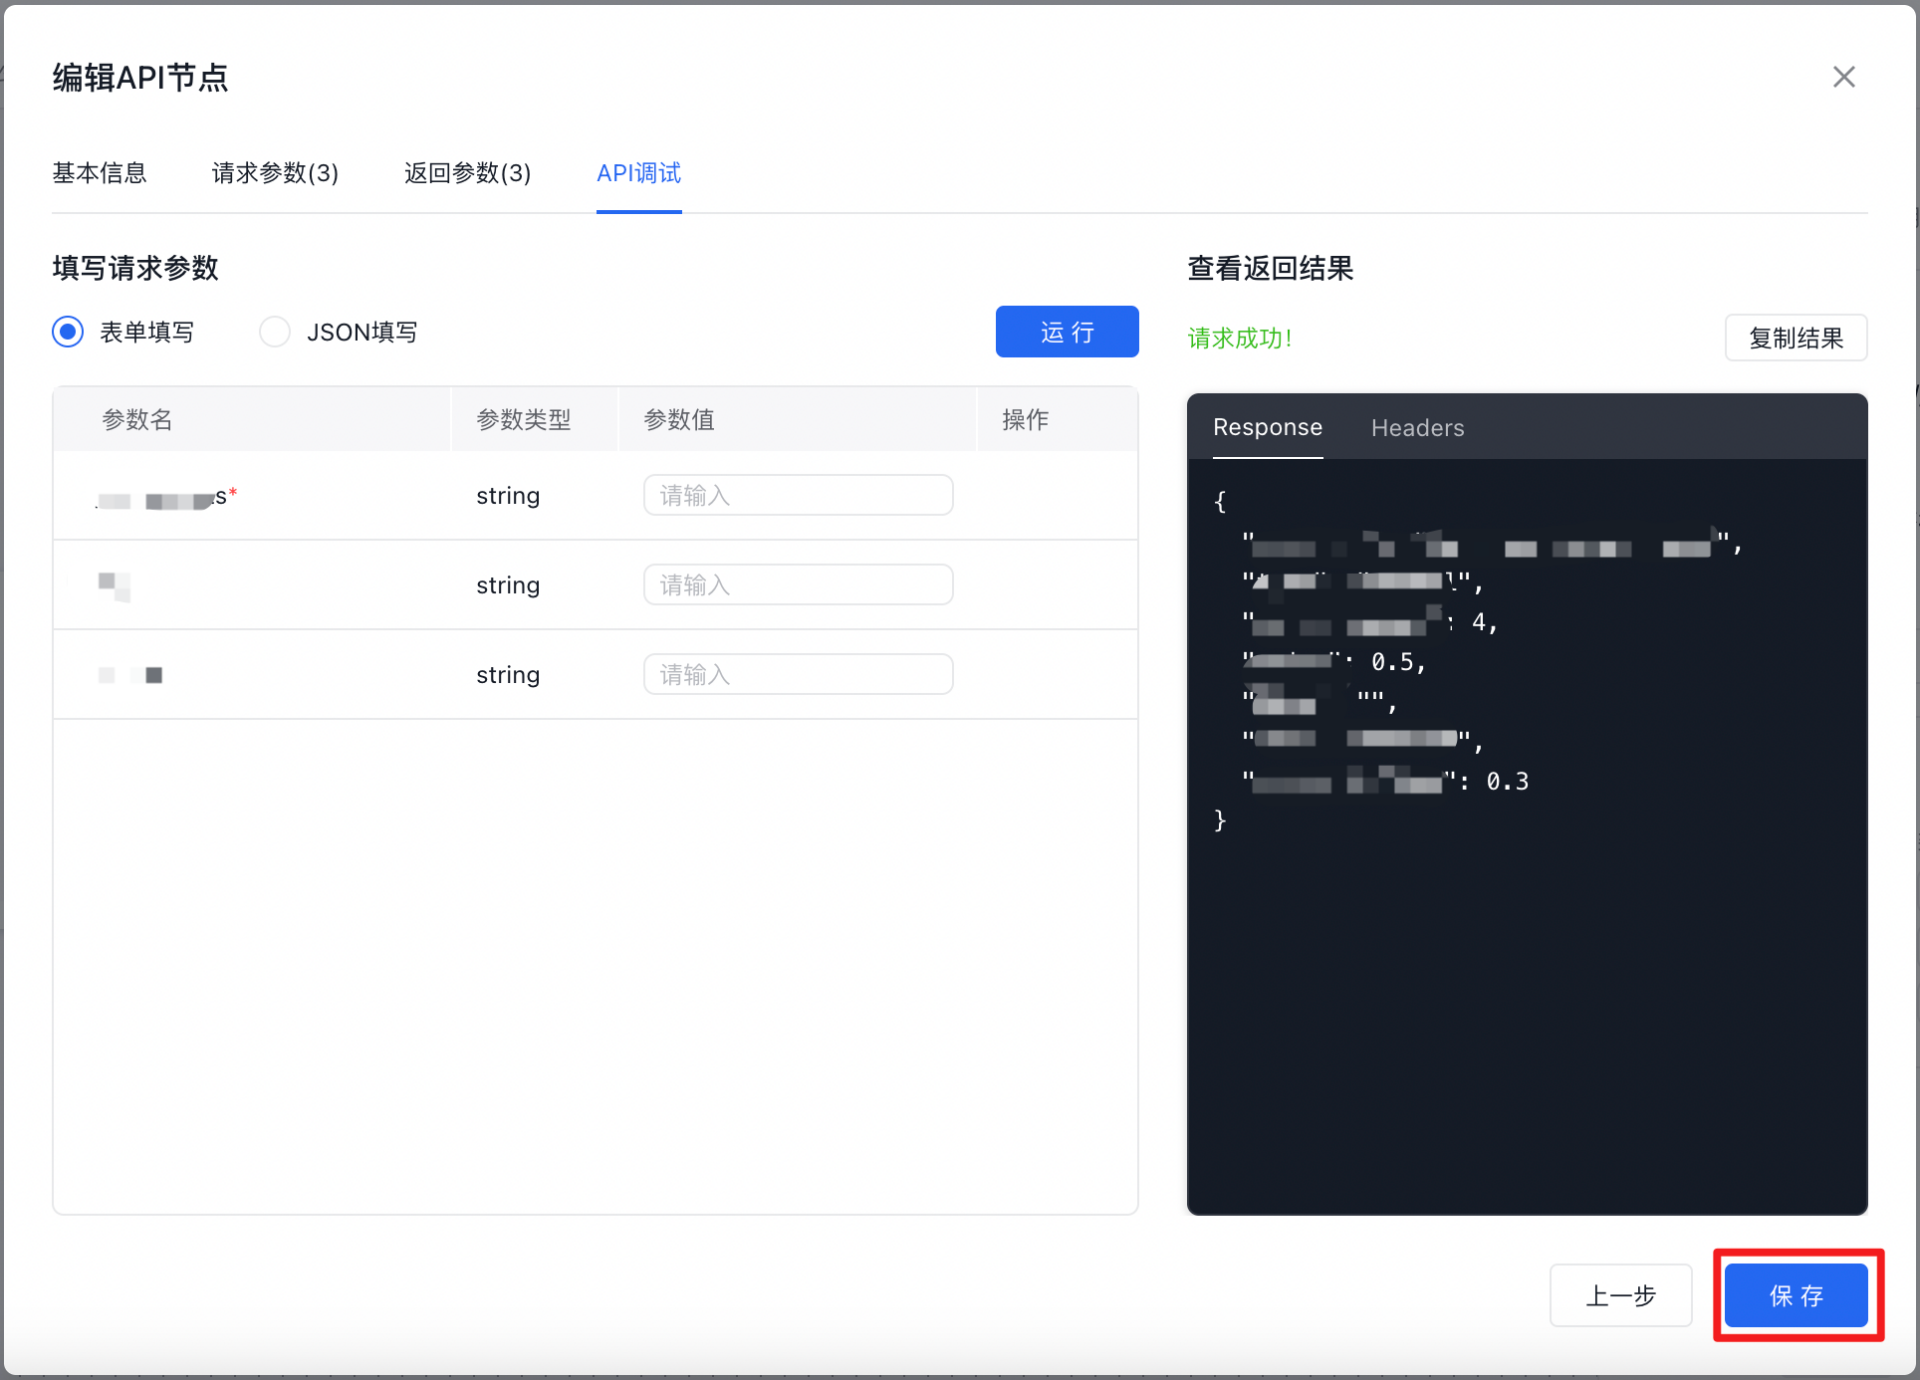
Task: Click the 查看返回结果 heading
Action: pos(1270,268)
